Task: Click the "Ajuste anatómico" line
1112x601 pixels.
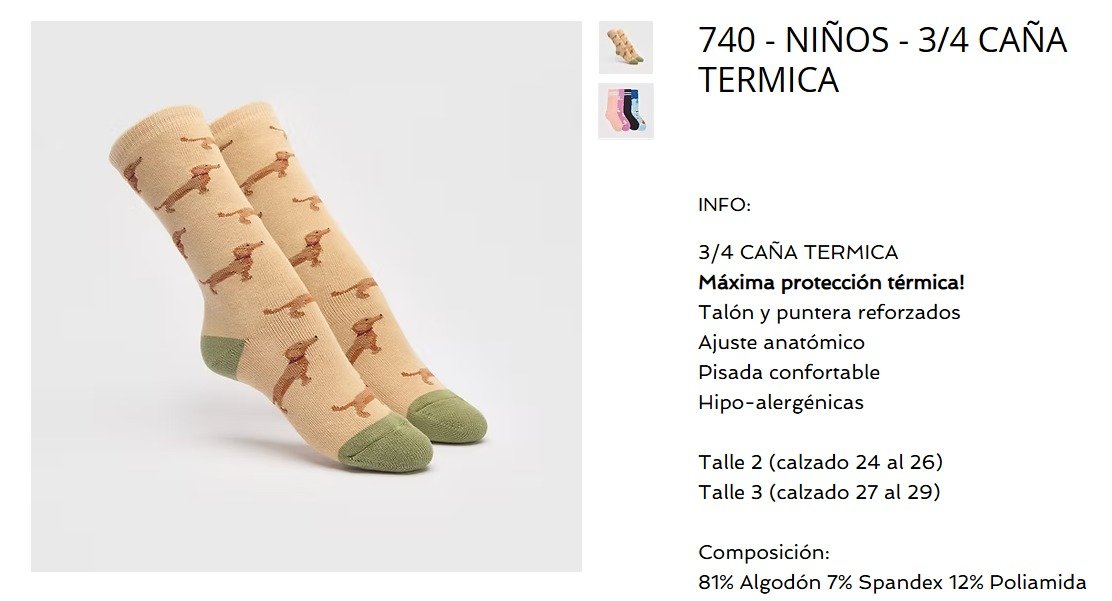Action: click(782, 342)
